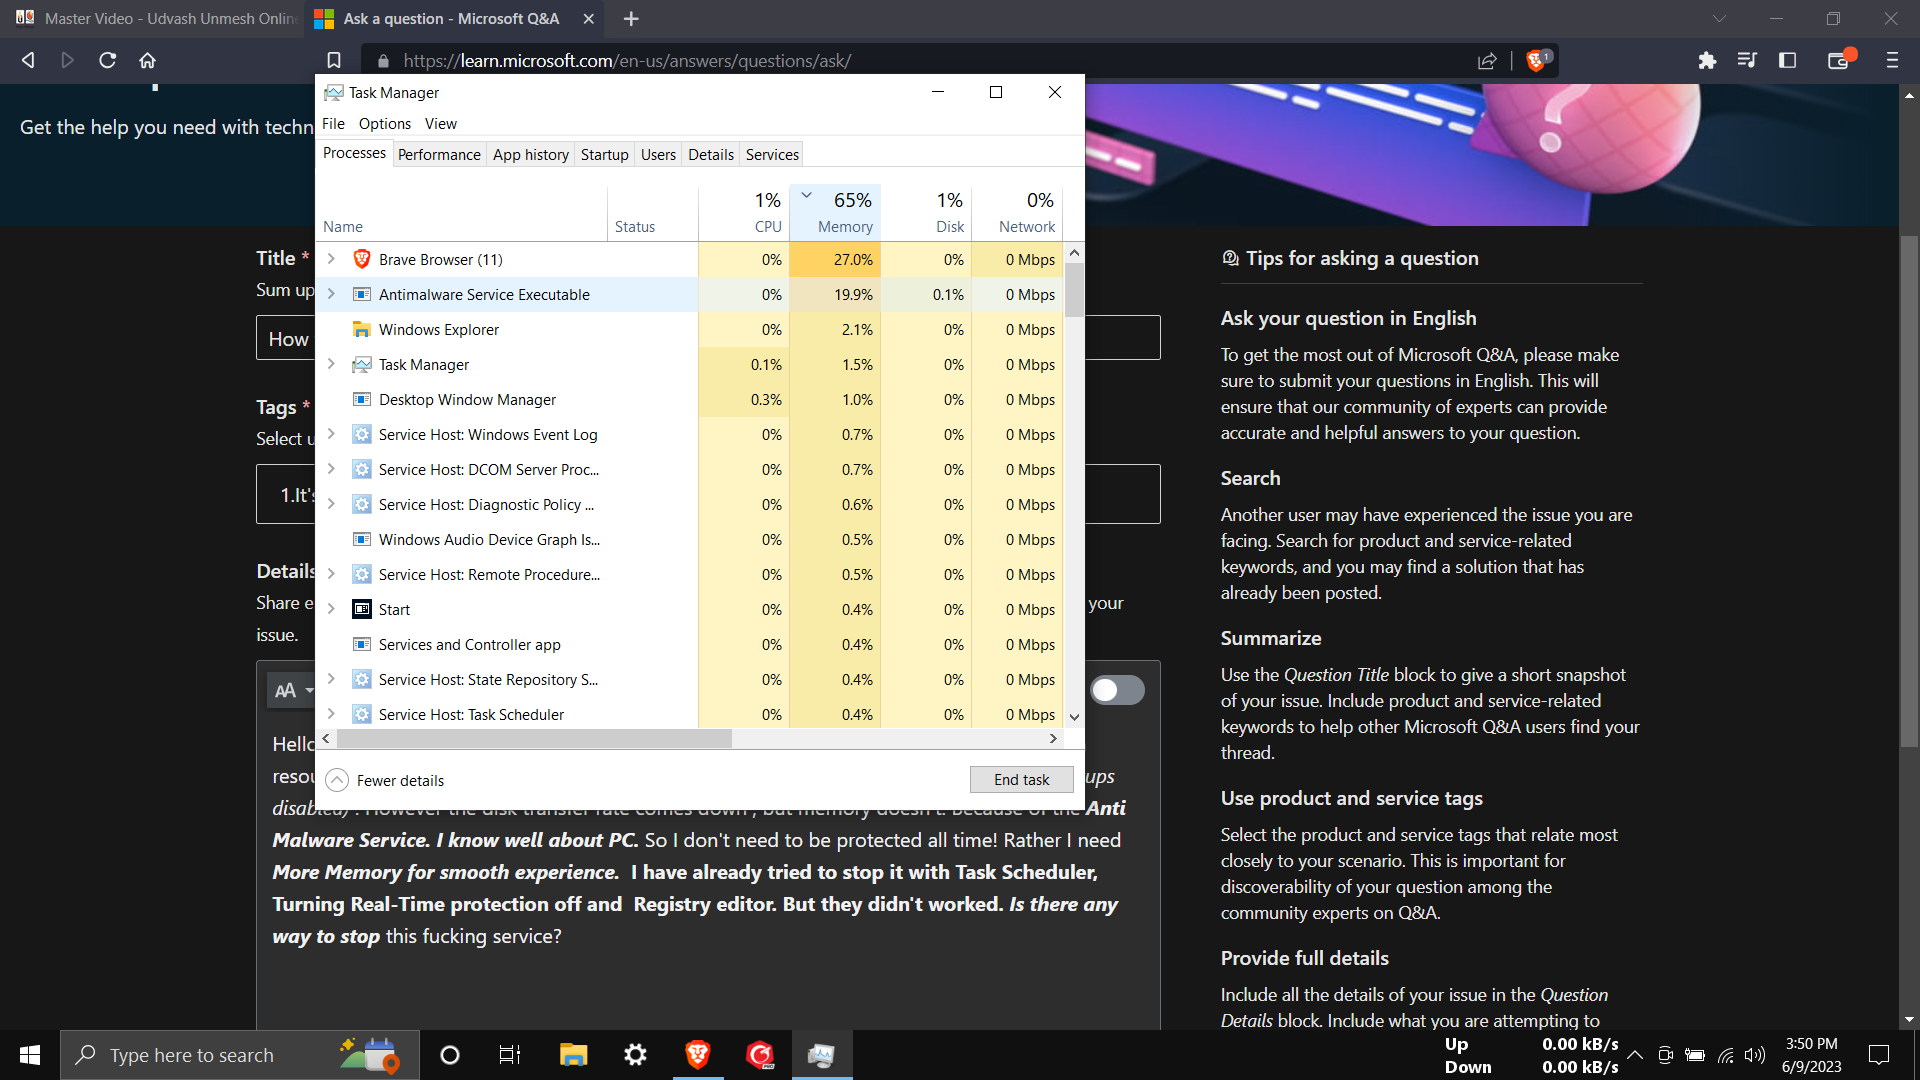Reload the page in Brave browser
The height and width of the screenshot is (1080, 1920).
(107, 60)
